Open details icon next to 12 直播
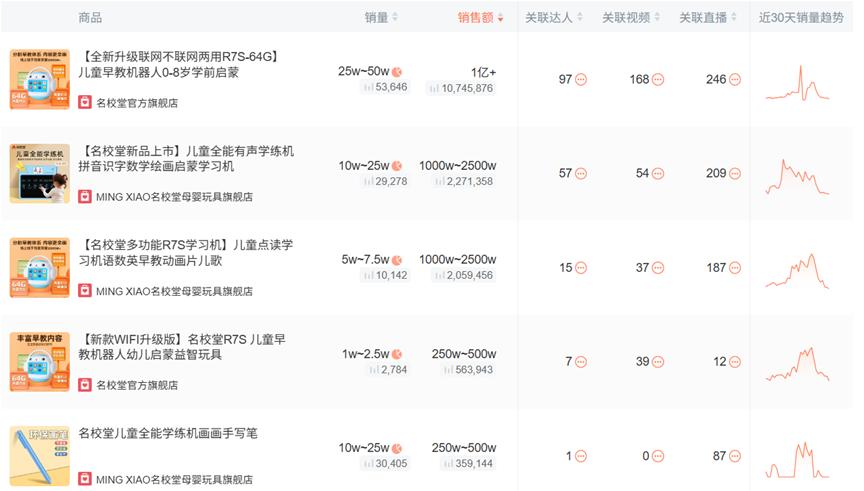The height and width of the screenshot is (491, 864). 735,362
